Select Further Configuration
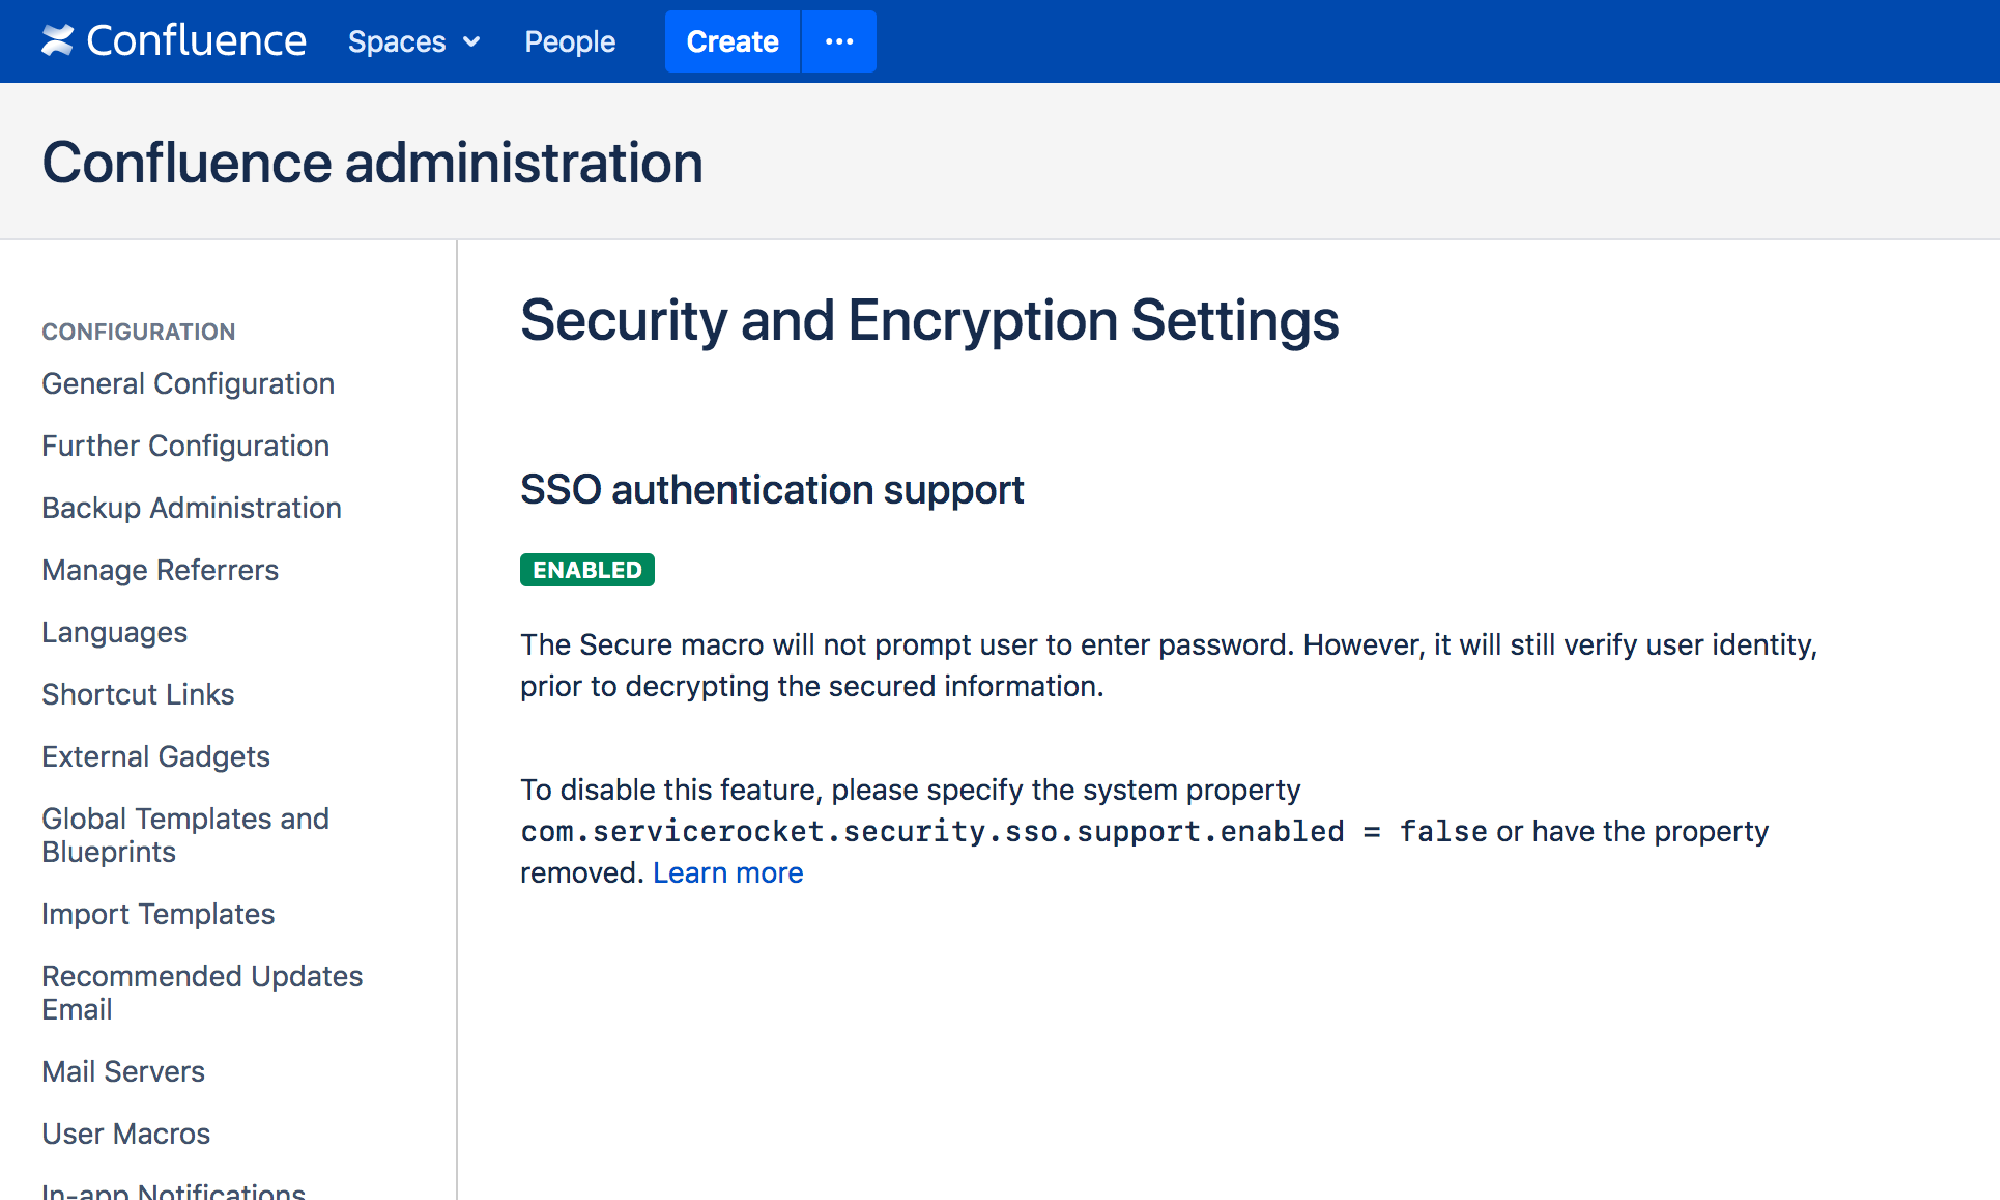This screenshot has height=1200, width=2000. [x=185, y=445]
